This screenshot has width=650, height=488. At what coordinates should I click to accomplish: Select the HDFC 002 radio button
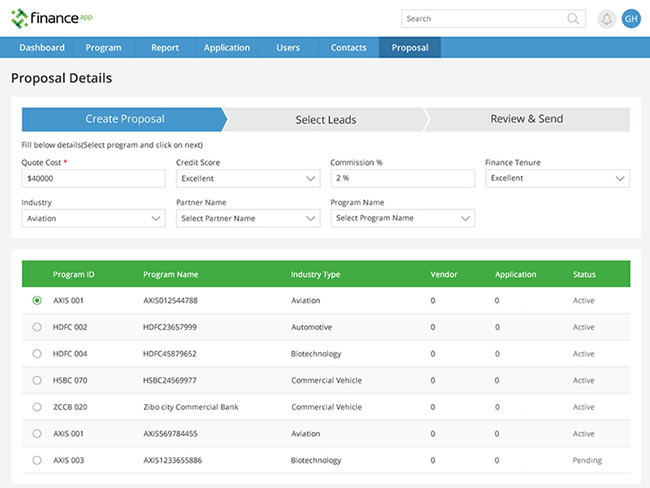[x=37, y=327]
